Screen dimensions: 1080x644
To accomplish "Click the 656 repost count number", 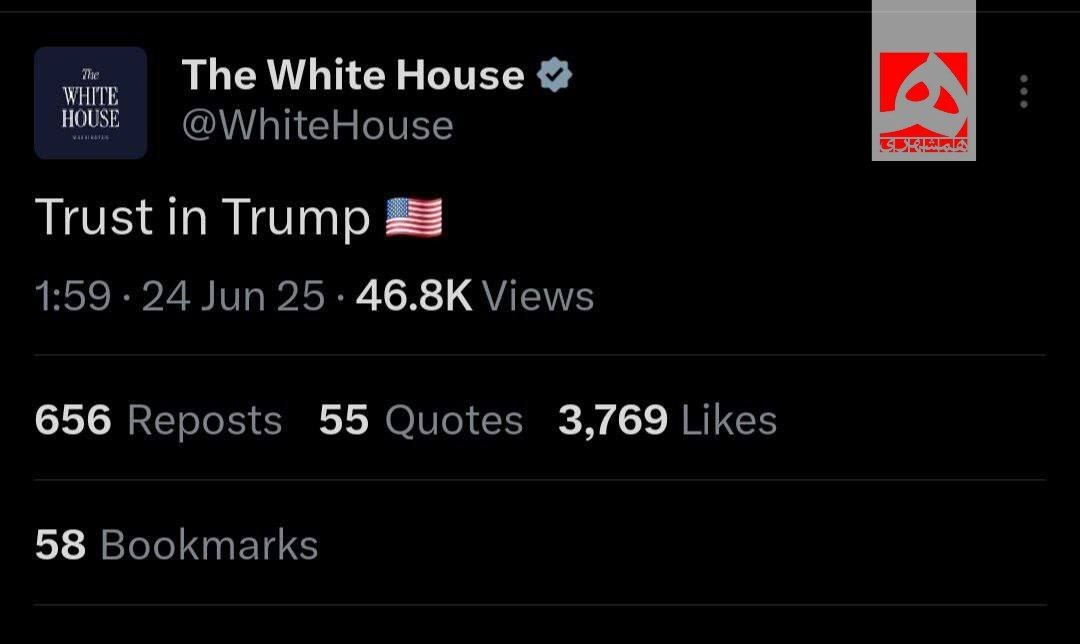I will pyautogui.click(x=73, y=420).
